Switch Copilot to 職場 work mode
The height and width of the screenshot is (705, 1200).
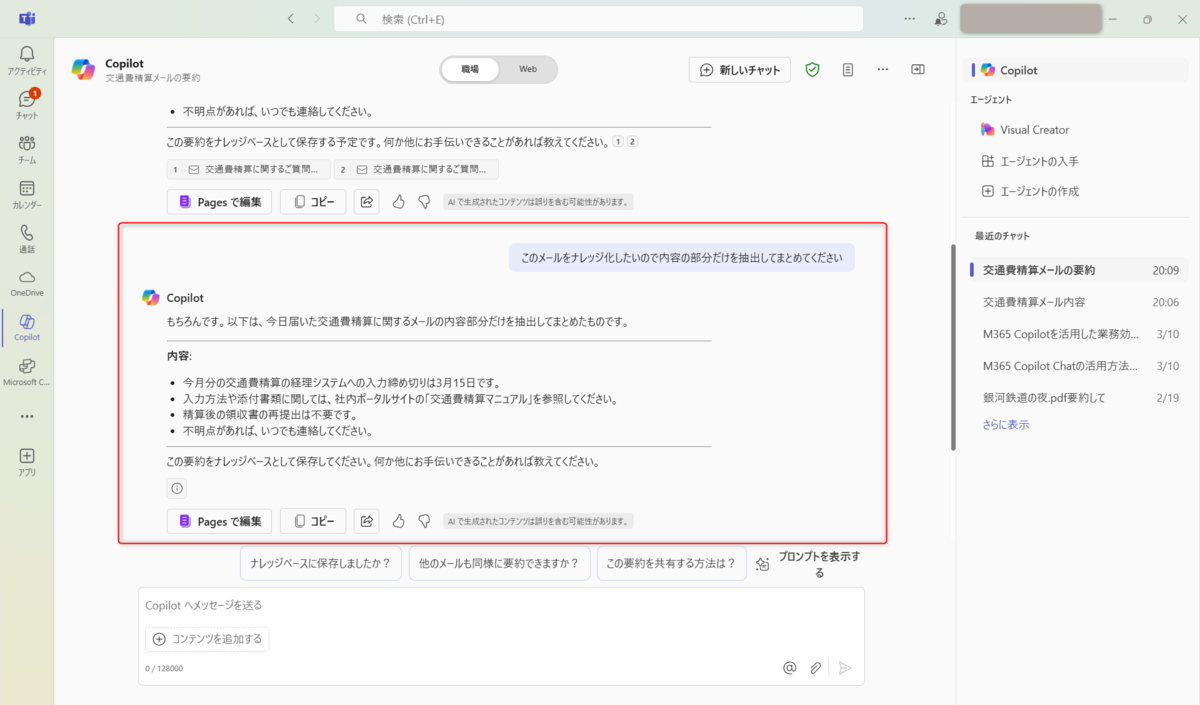tap(470, 69)
